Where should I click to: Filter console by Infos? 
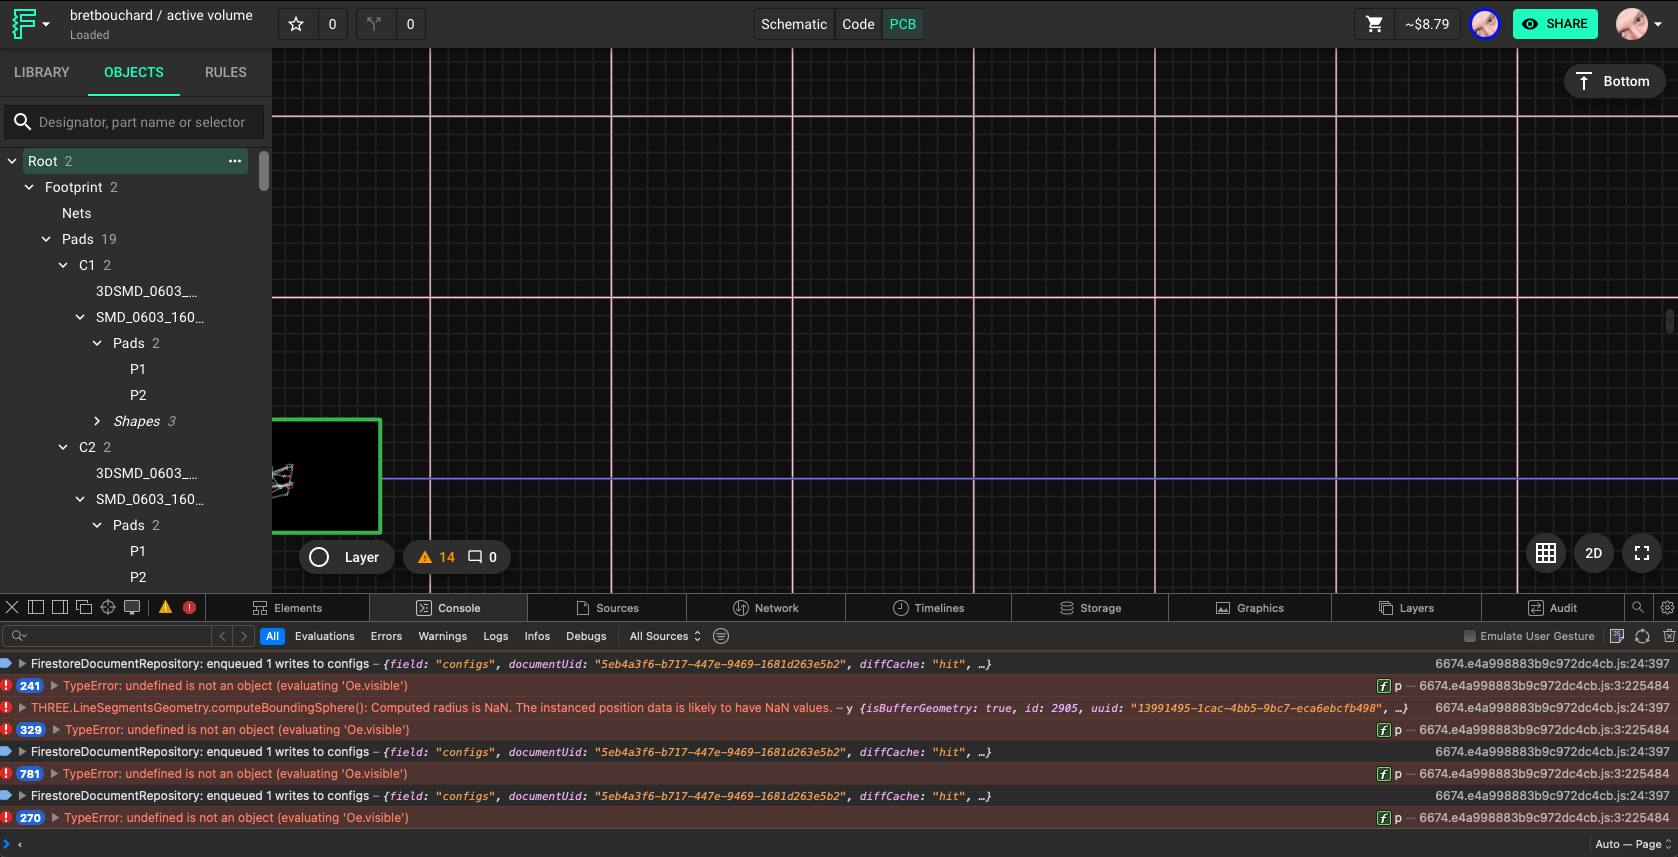tap(537, 636)
